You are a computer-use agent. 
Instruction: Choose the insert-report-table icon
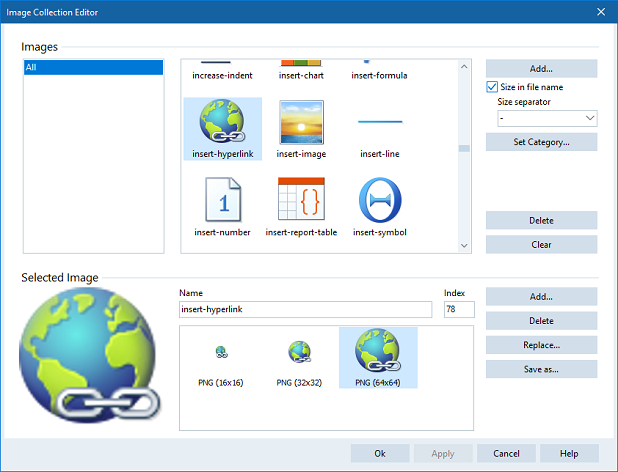pyautogui.click(x=300, y=200)
